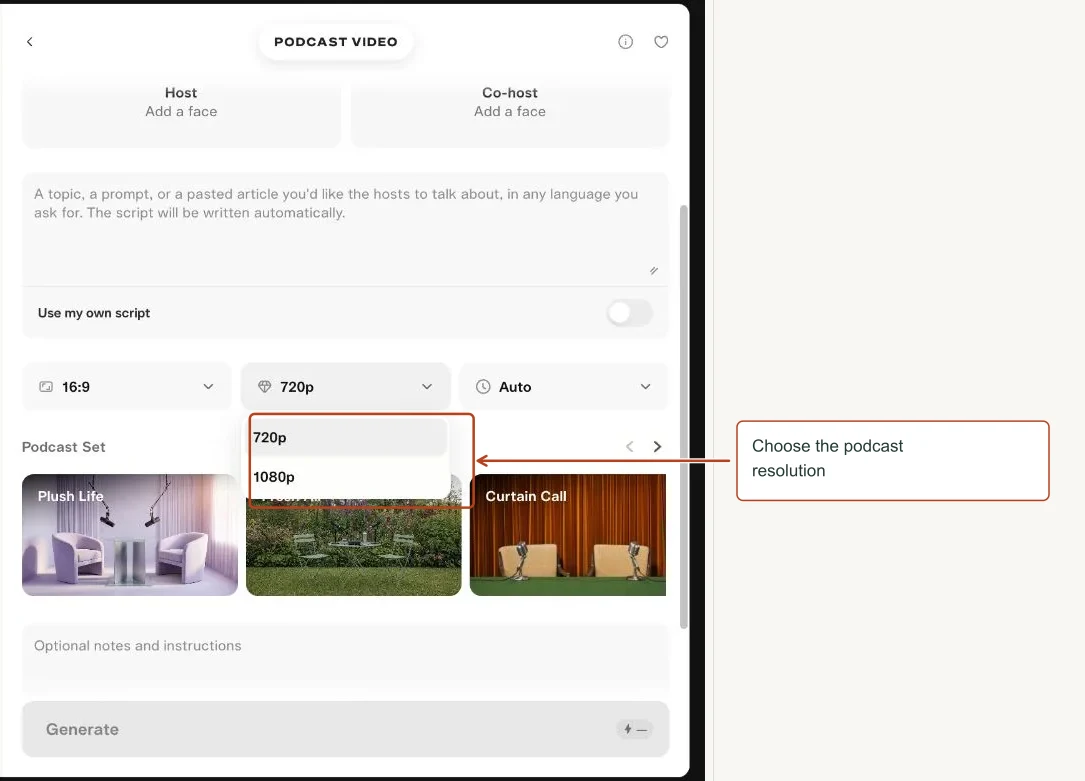This screenshot has height=781, width=1085.
Task: Go back with the left chevron icon
Action: (x=30, y=42)
